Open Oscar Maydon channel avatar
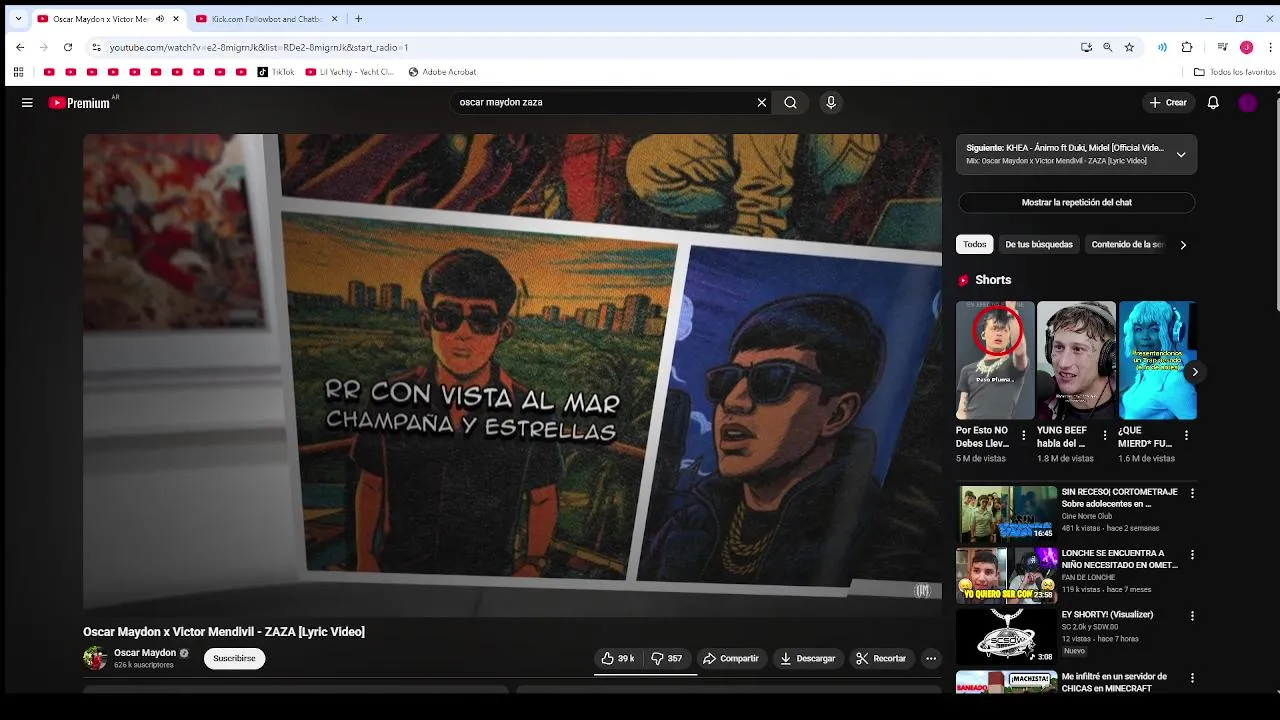 coord(95,658)
